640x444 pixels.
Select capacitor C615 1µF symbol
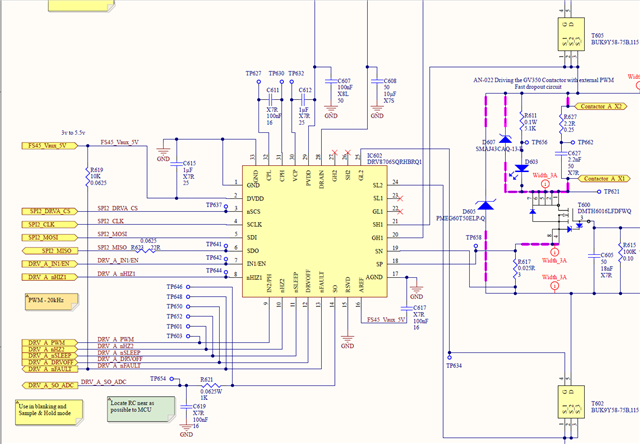[x=176, y=164]
